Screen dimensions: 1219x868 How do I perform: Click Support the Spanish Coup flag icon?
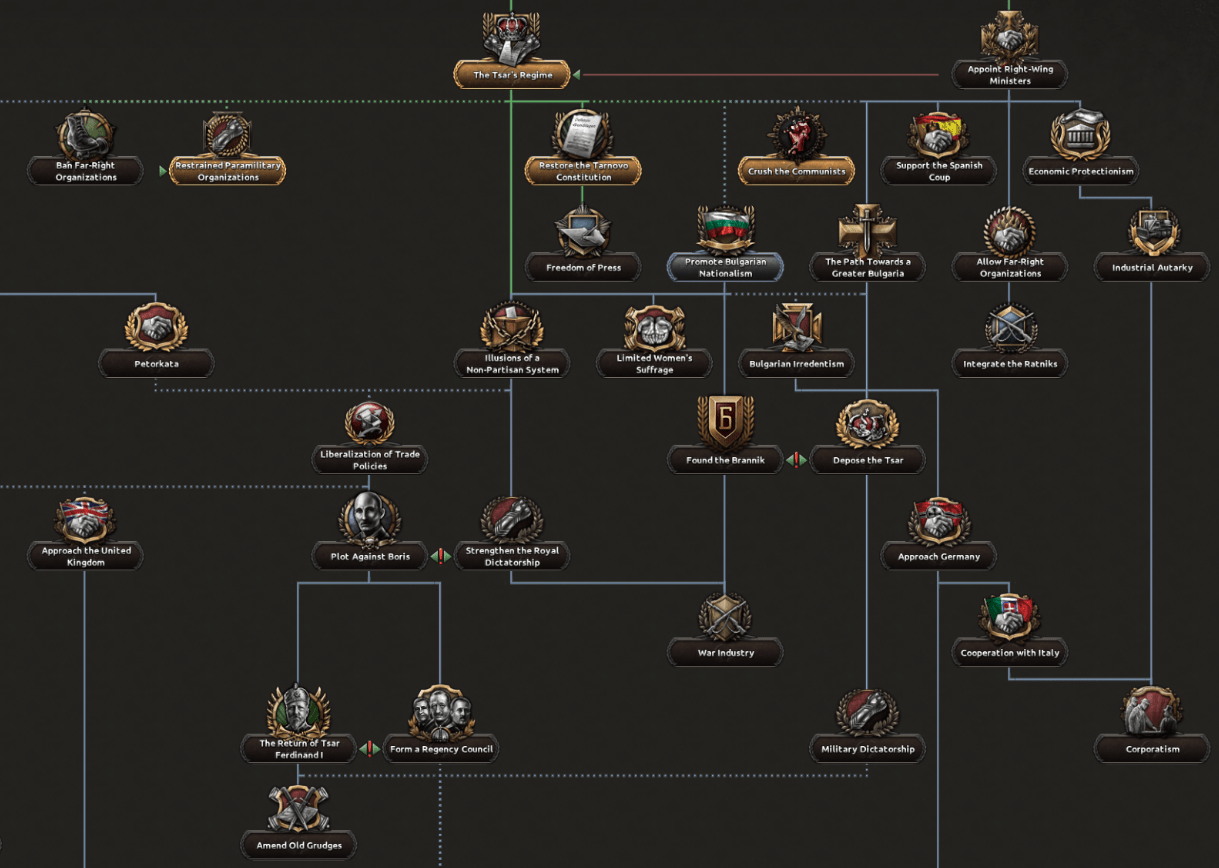point(939,135)
